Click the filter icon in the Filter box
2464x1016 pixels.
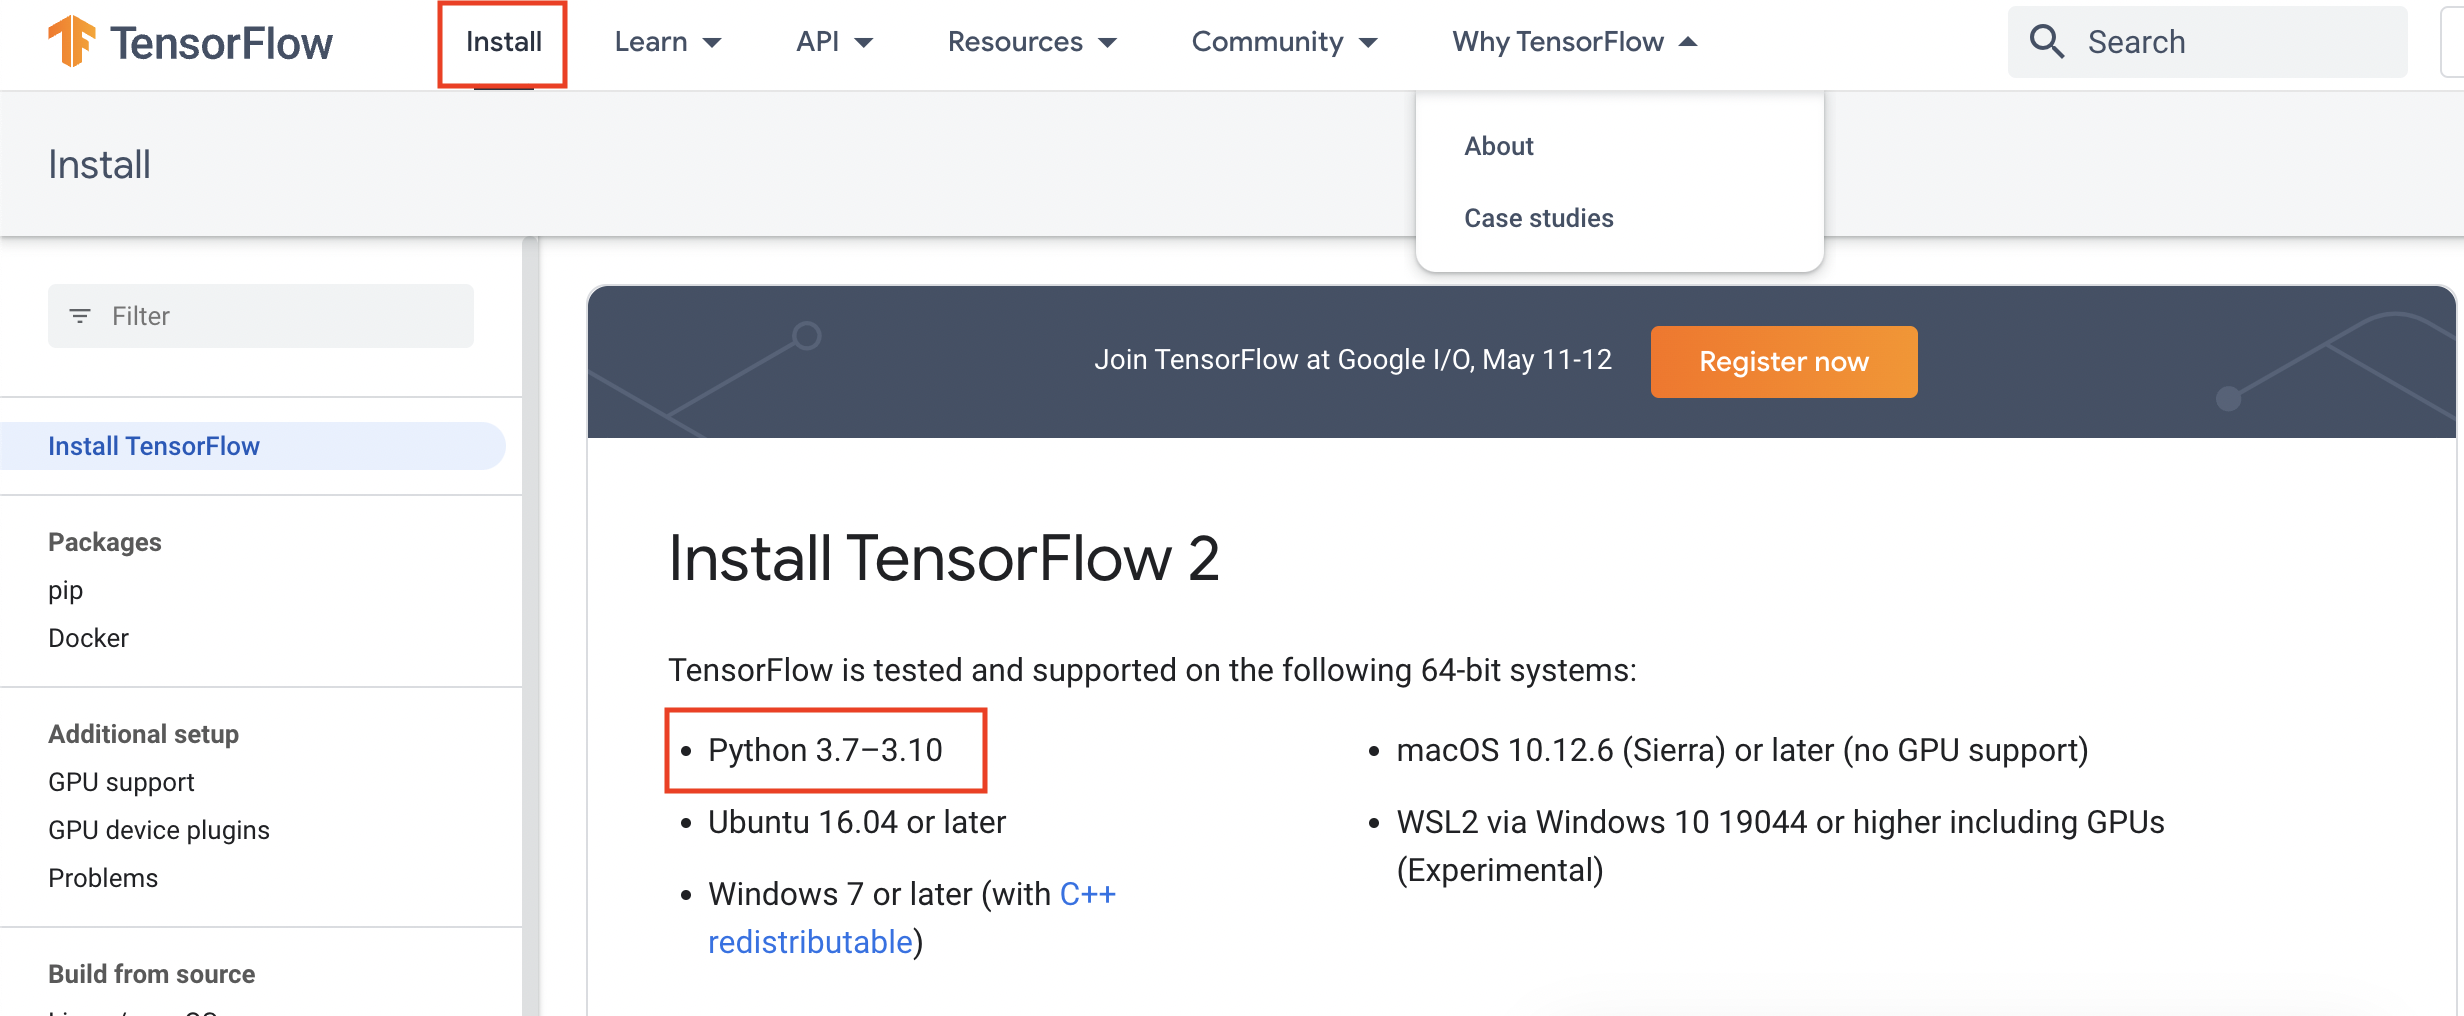tap(80, 315)
